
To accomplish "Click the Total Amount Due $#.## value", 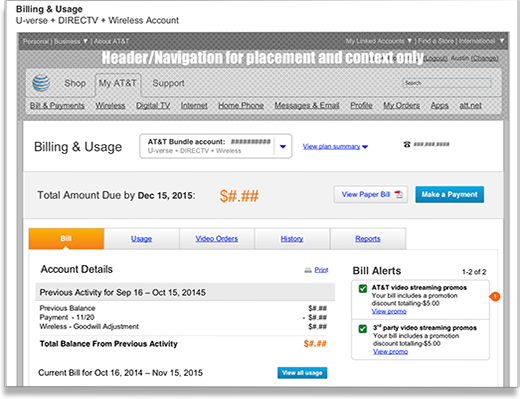I will [x=239, y=196].
